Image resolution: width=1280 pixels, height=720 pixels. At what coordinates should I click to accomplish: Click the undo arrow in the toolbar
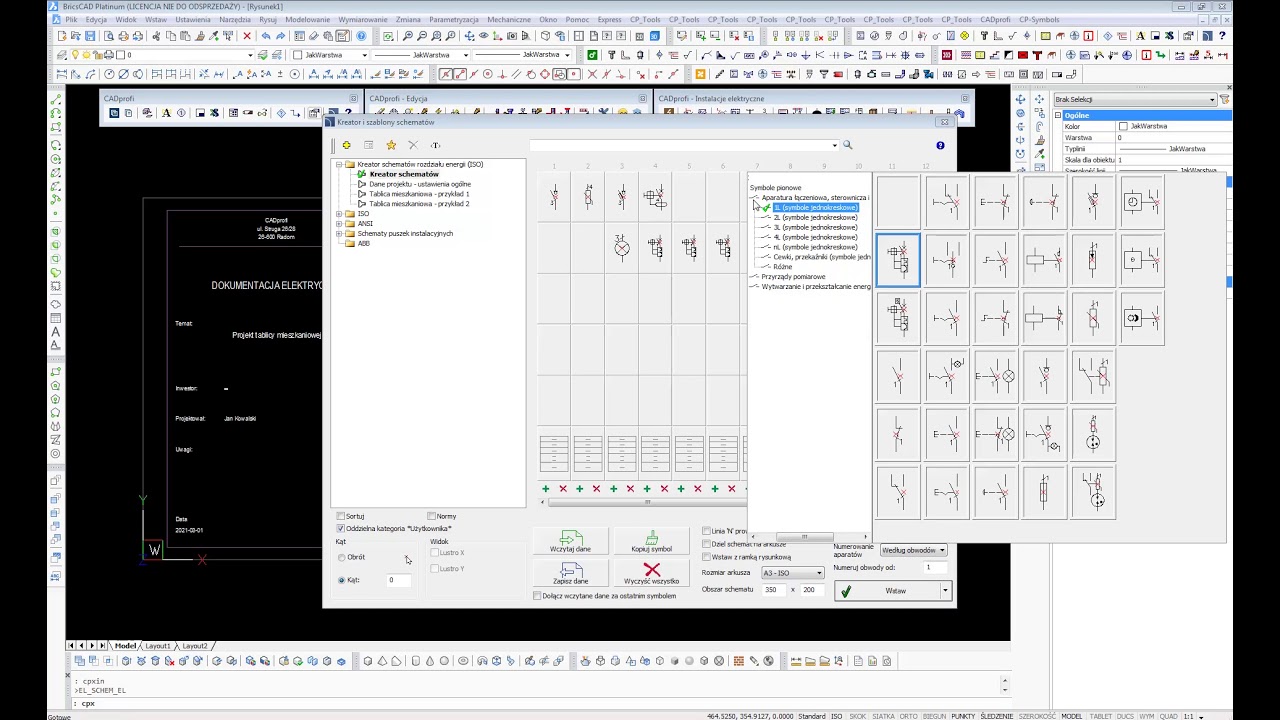pyautogui.click(x=266, y=36)
